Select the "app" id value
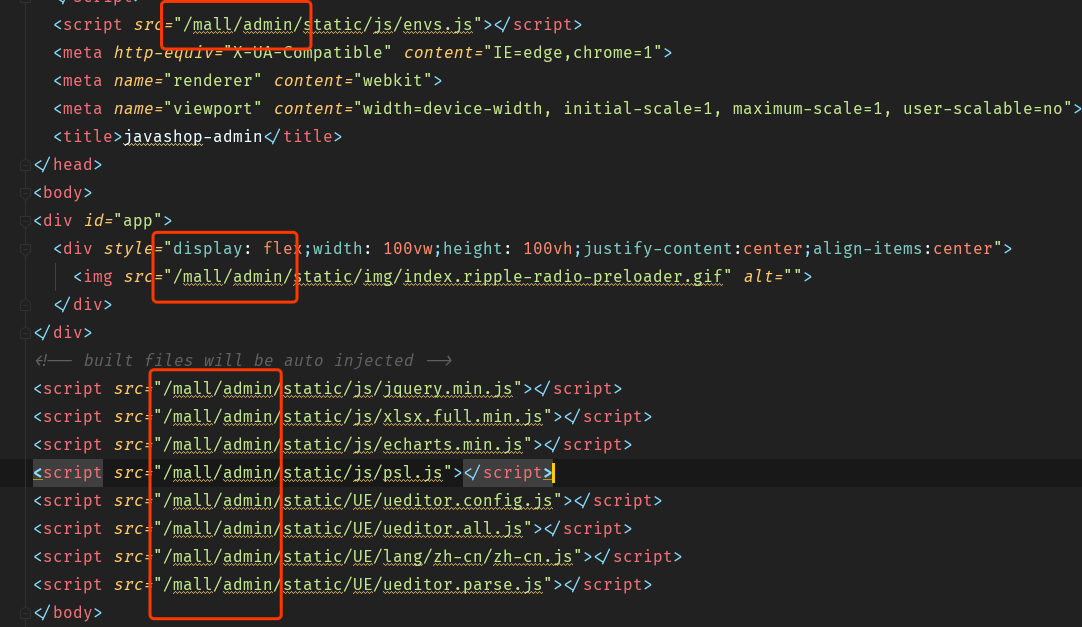 [138, 221]
